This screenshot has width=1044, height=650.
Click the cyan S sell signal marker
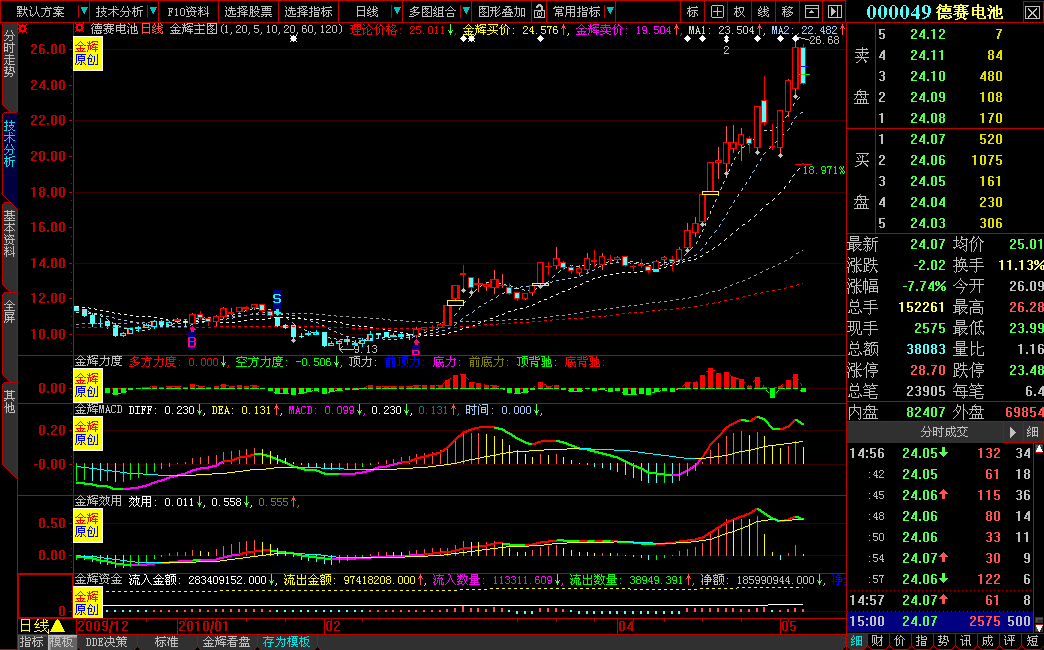(277, 298)
